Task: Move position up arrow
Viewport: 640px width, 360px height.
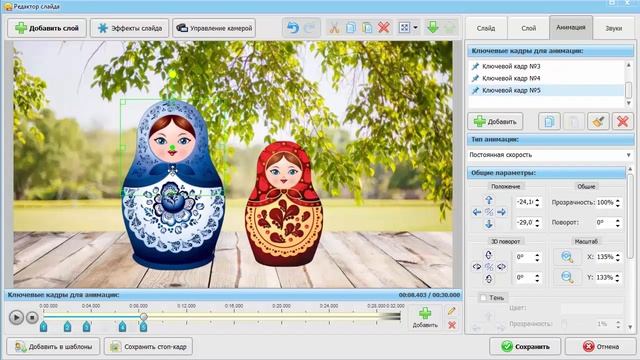Action: [489, 200]
